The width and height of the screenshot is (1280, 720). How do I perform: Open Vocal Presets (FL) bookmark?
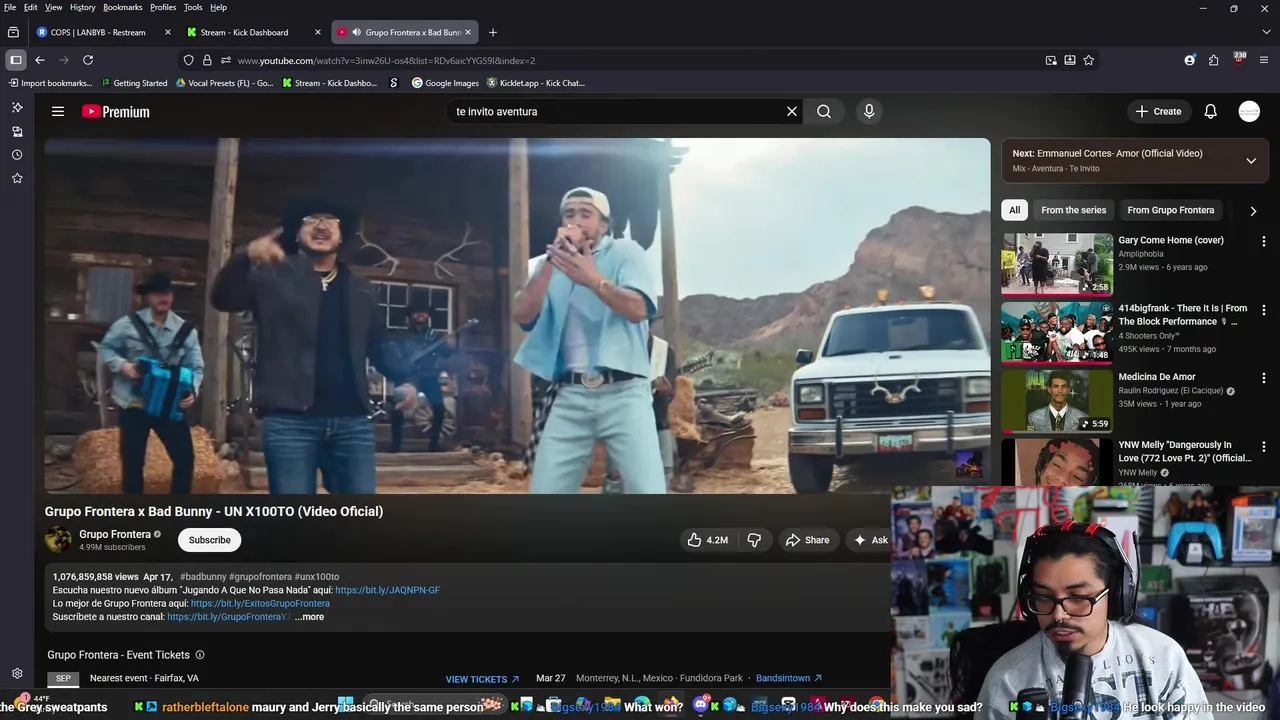pos(225,83)
